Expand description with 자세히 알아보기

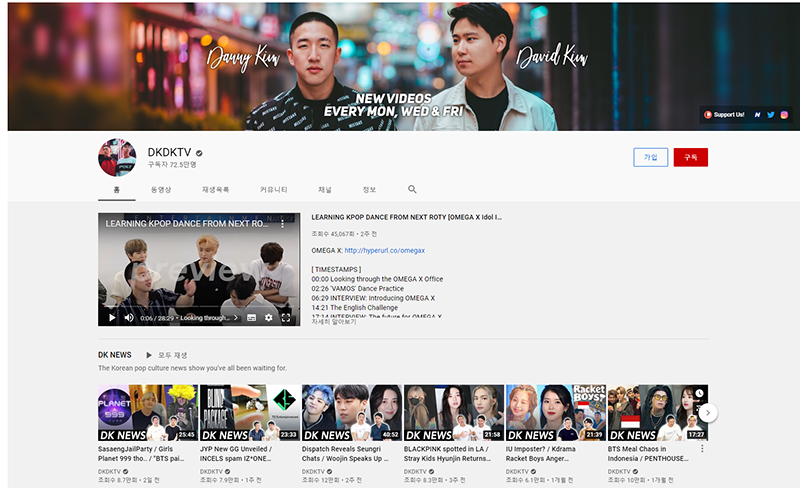point(334,322)
